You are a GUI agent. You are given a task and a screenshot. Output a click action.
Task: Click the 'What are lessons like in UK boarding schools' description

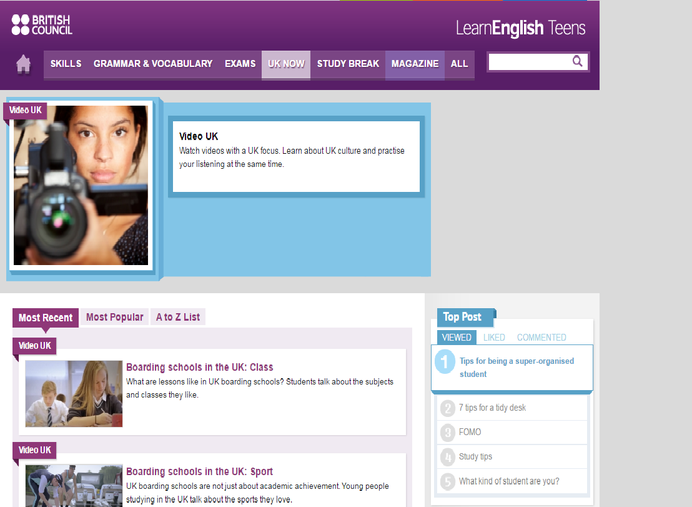tap(260, 388)
